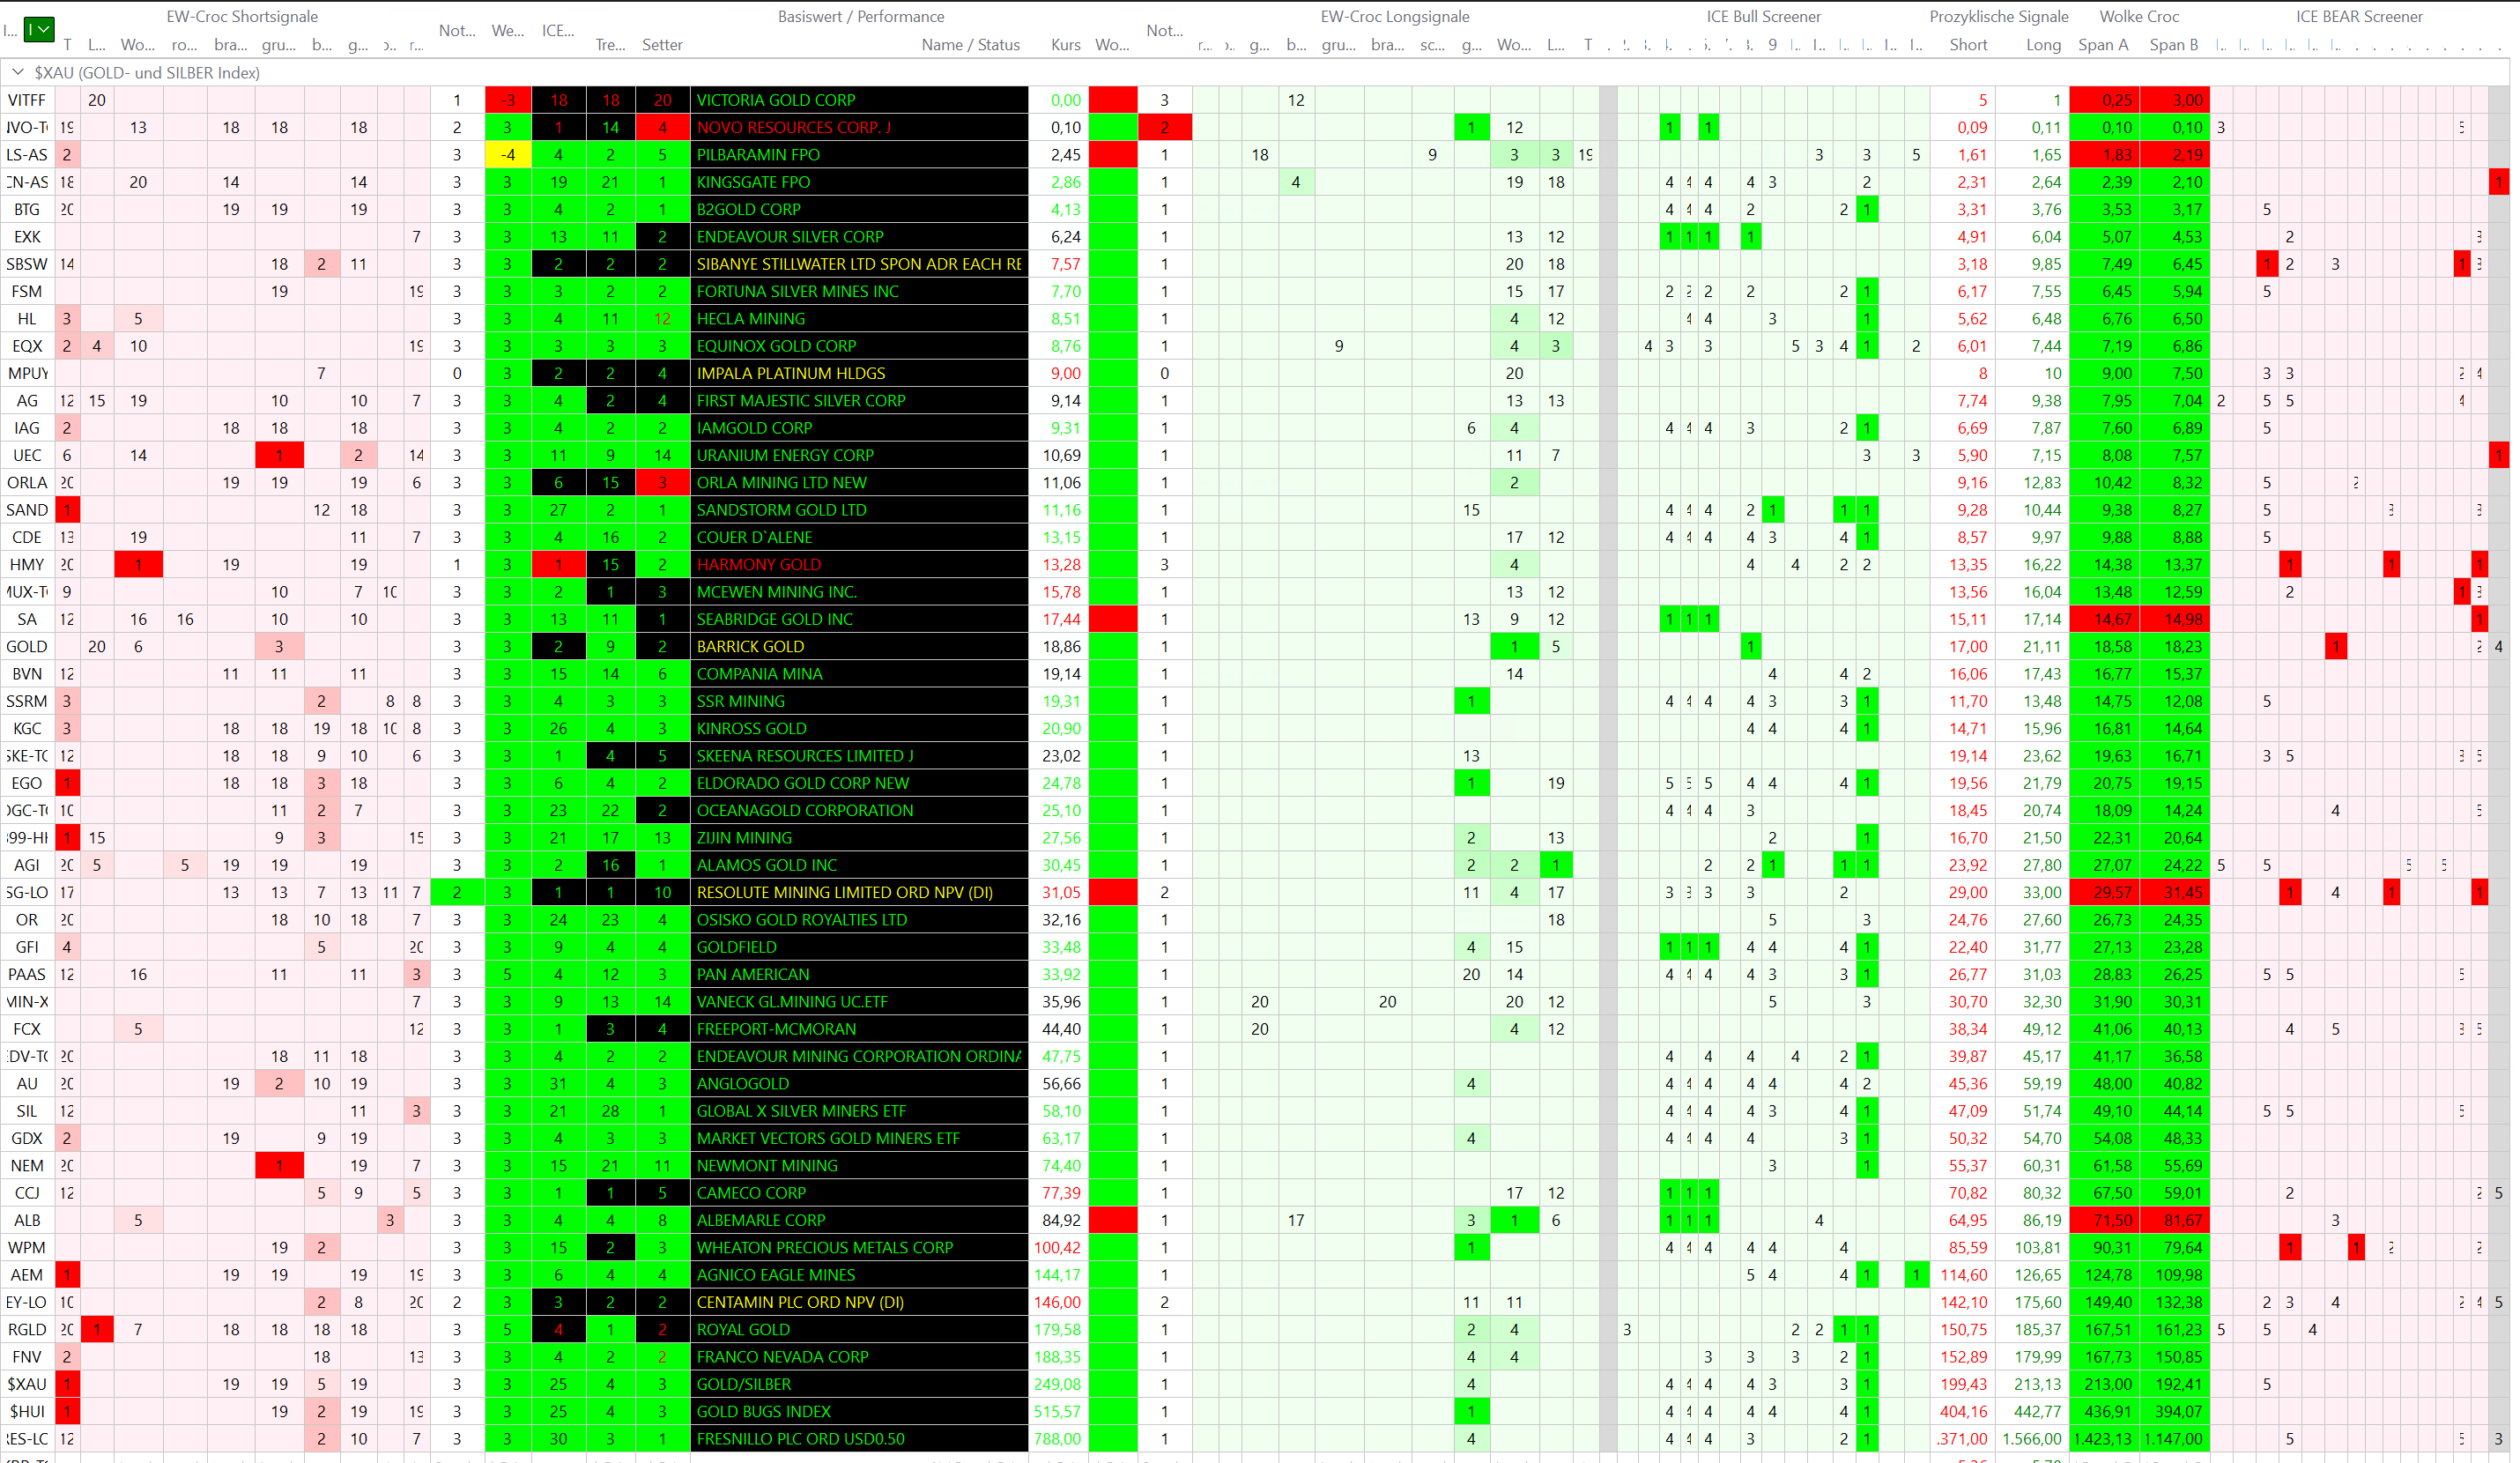
Task: Click the GDX ticker cell
Action: pyautogui.click(x=27, y=1138)
